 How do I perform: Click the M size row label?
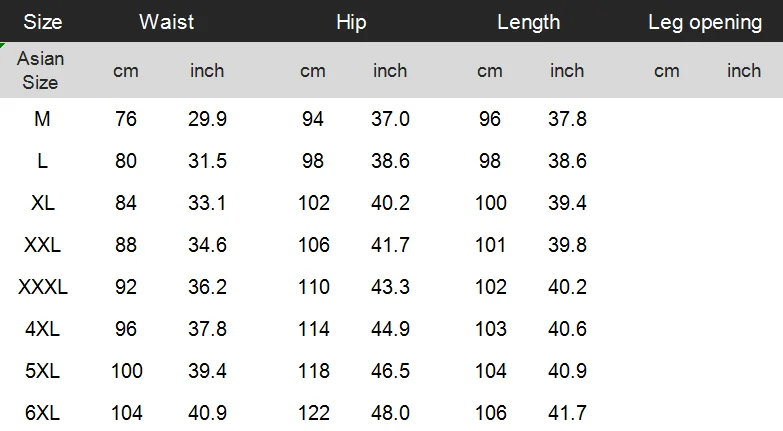point(42,119)
